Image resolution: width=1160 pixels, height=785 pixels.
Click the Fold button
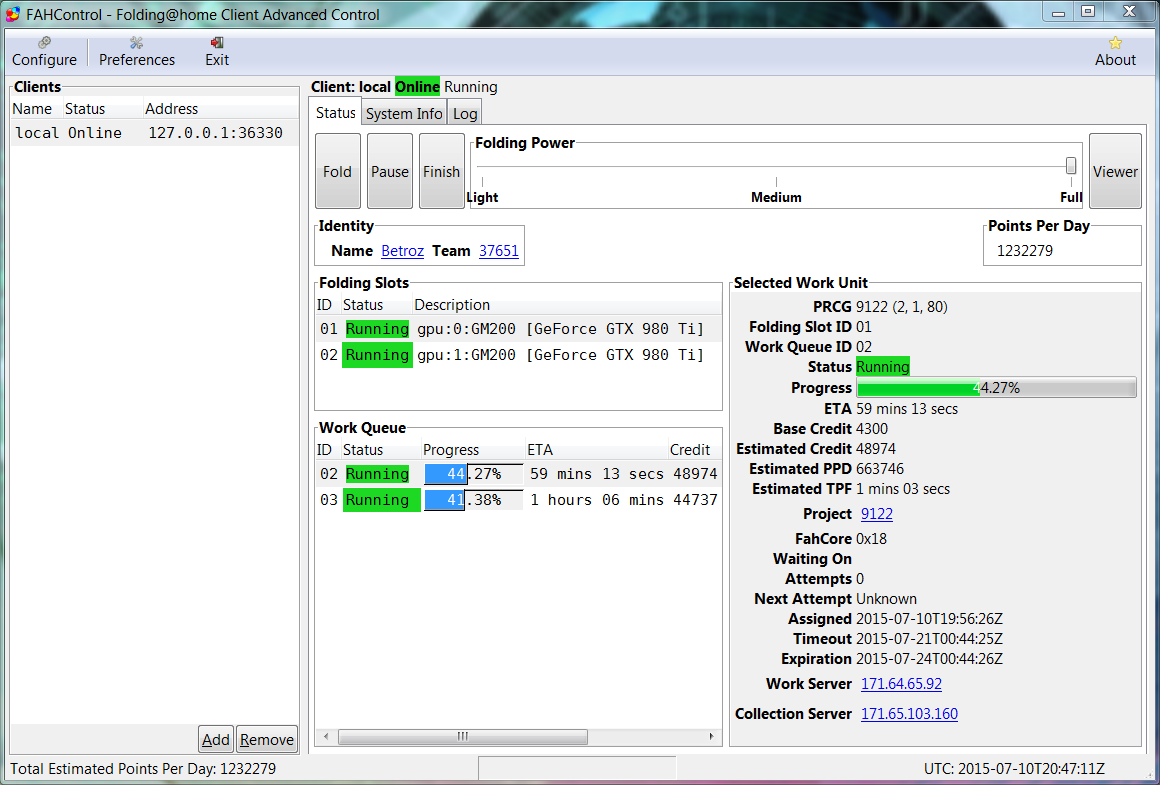click(x=337, y=171)
